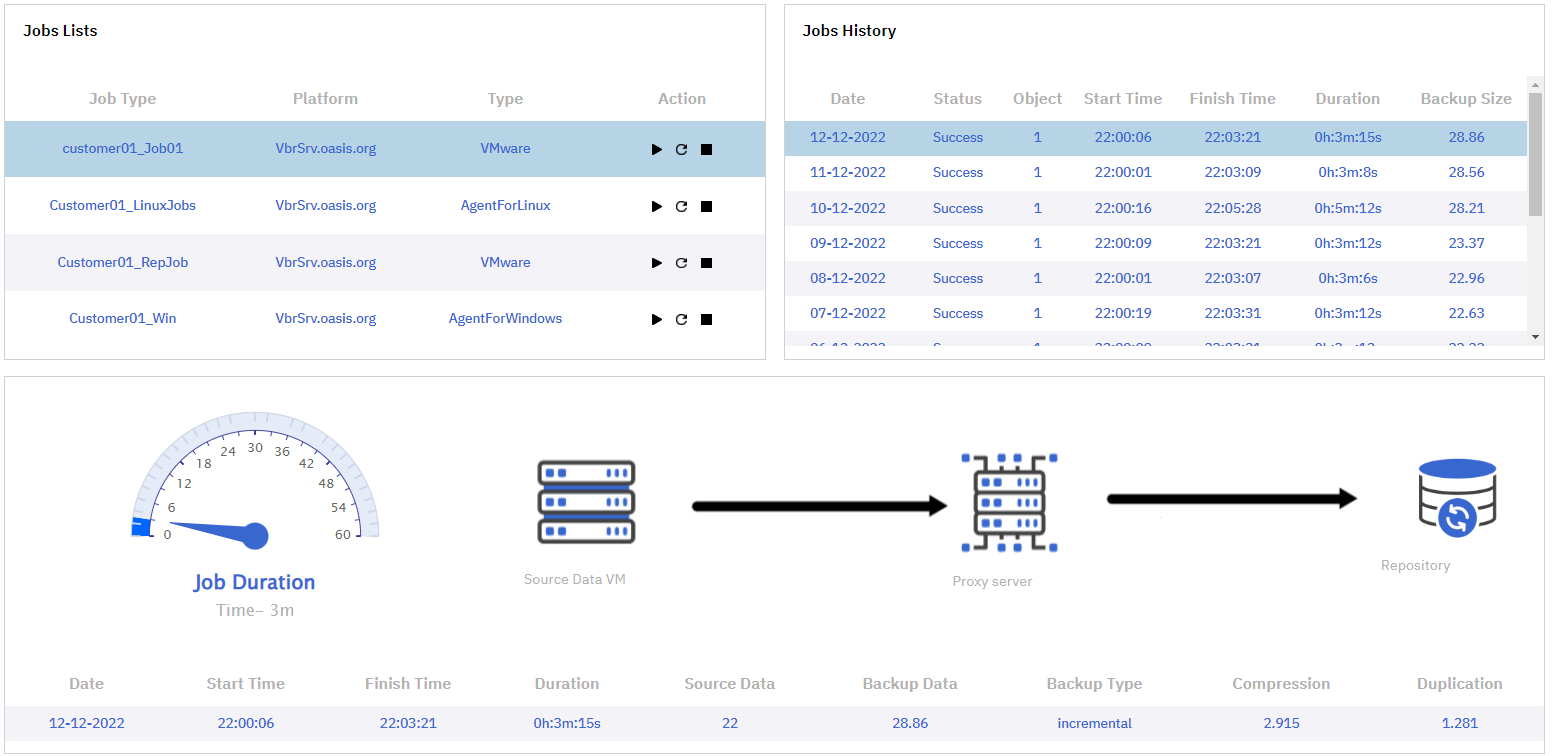This screenshot has height=756, width=1552.
Task: Start the Customer01_LinuxJobs job
Action: (657, 207)
